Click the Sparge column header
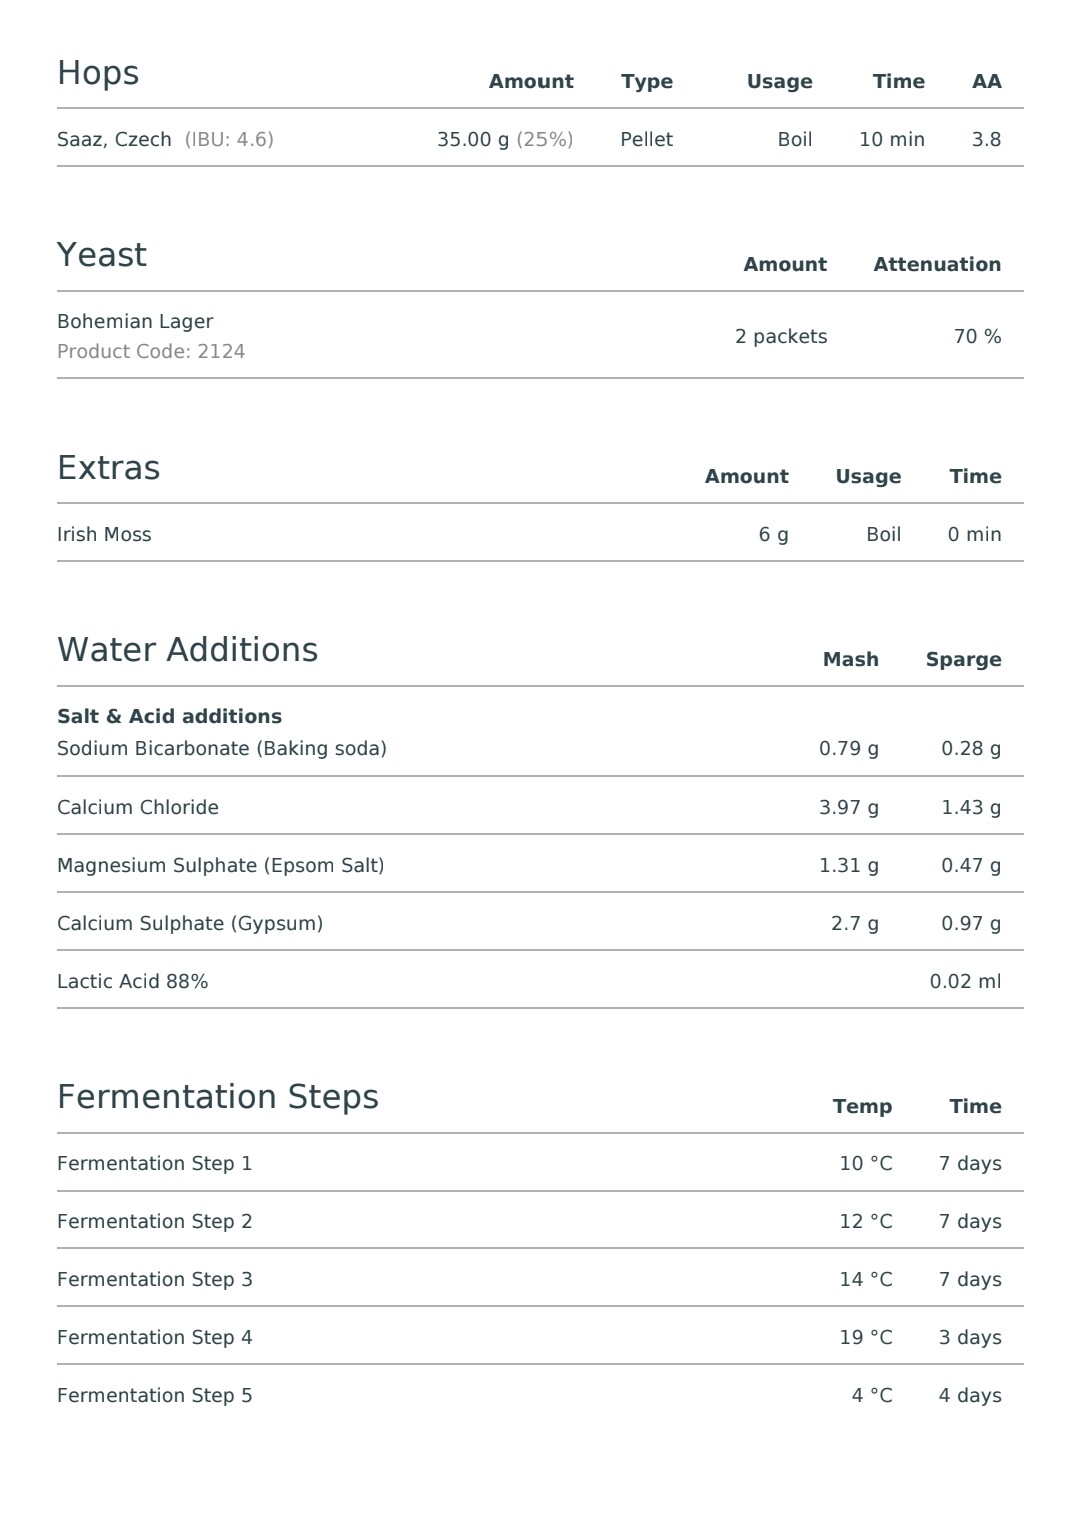This screenshot has height=1527, width=1080. pos(963,660)
